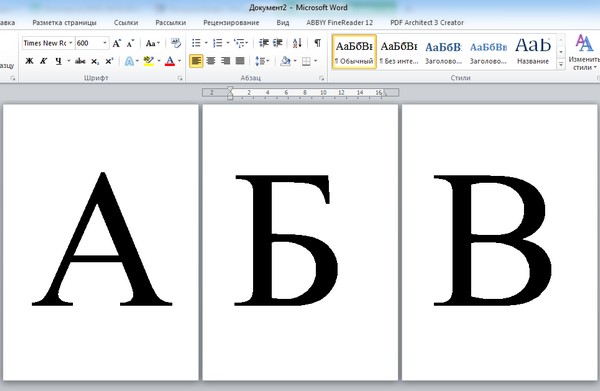Open the Рецензирование tab
Viewport: 600px width, 391px height.
point(231,23)
